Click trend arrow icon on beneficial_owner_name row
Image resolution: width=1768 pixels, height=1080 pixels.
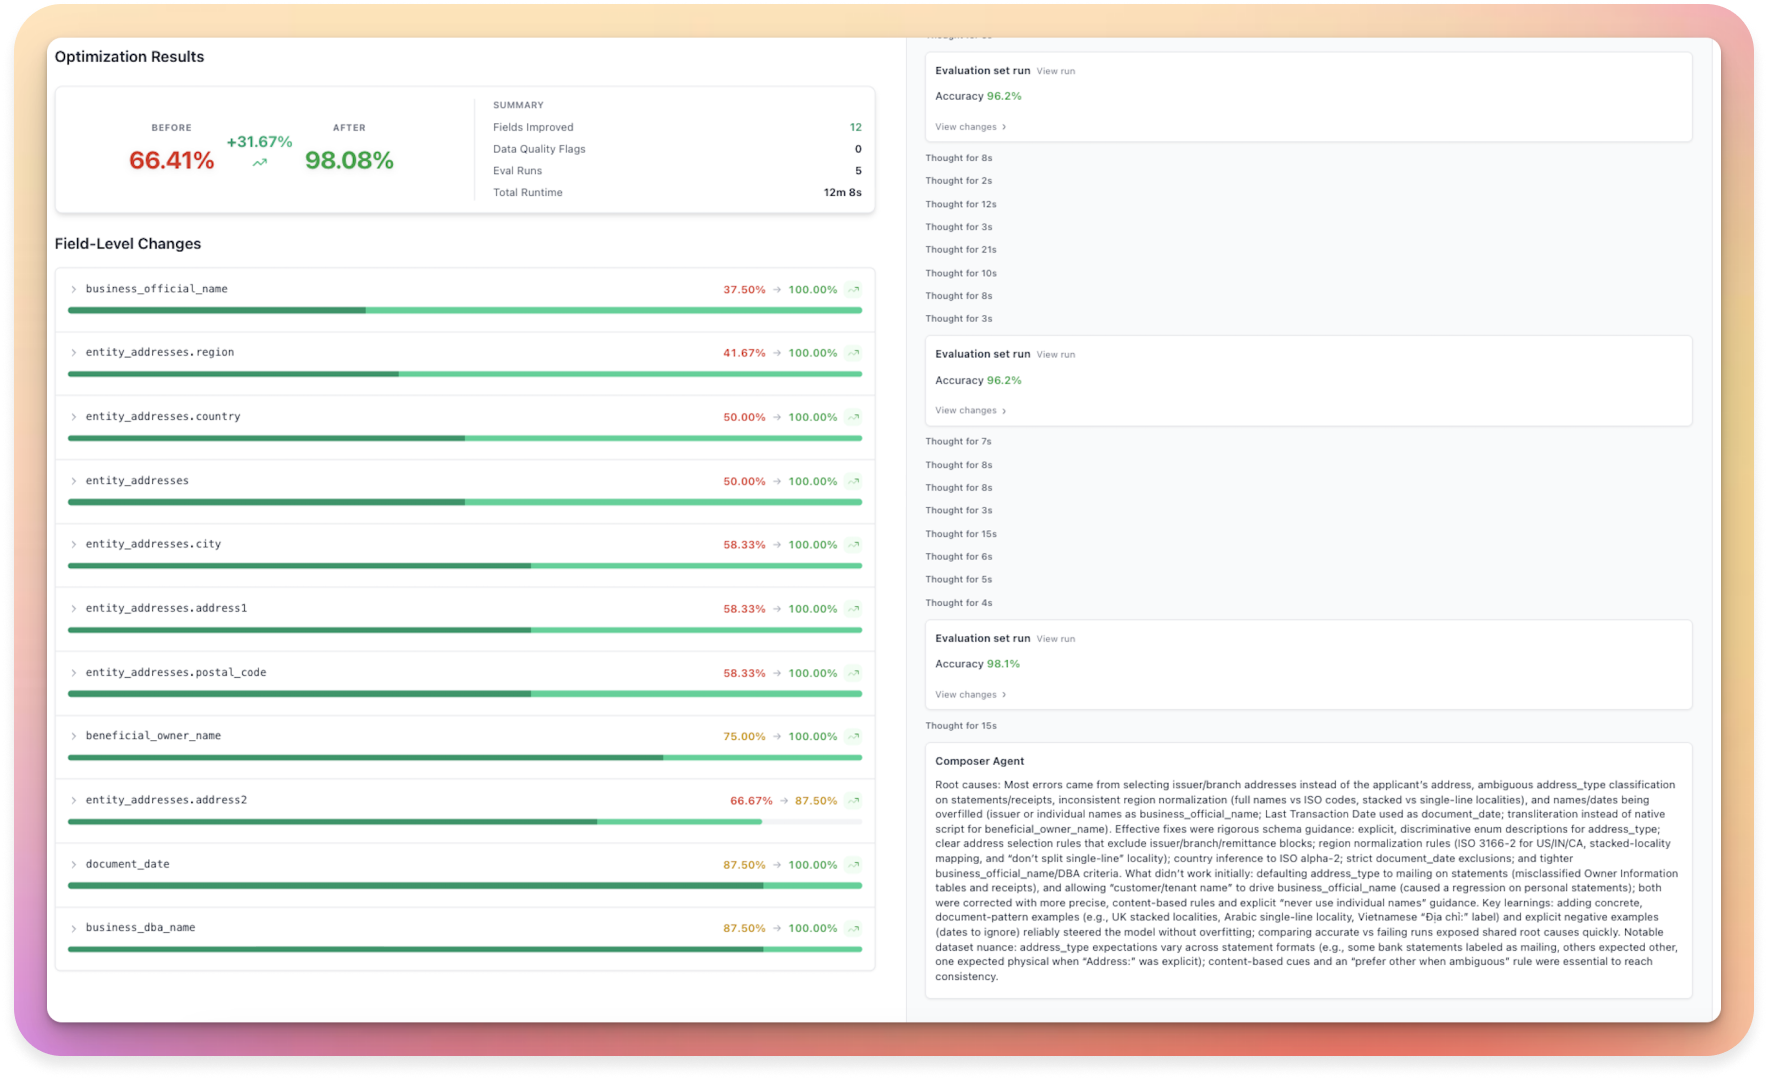853,737
